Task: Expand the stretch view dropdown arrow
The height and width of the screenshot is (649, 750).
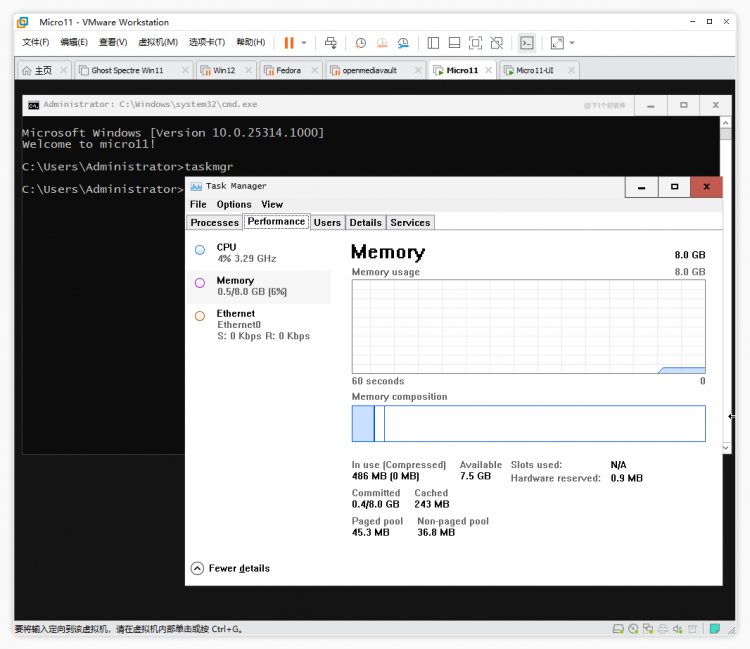Action: pyautogui.click(x=572, y=43)
